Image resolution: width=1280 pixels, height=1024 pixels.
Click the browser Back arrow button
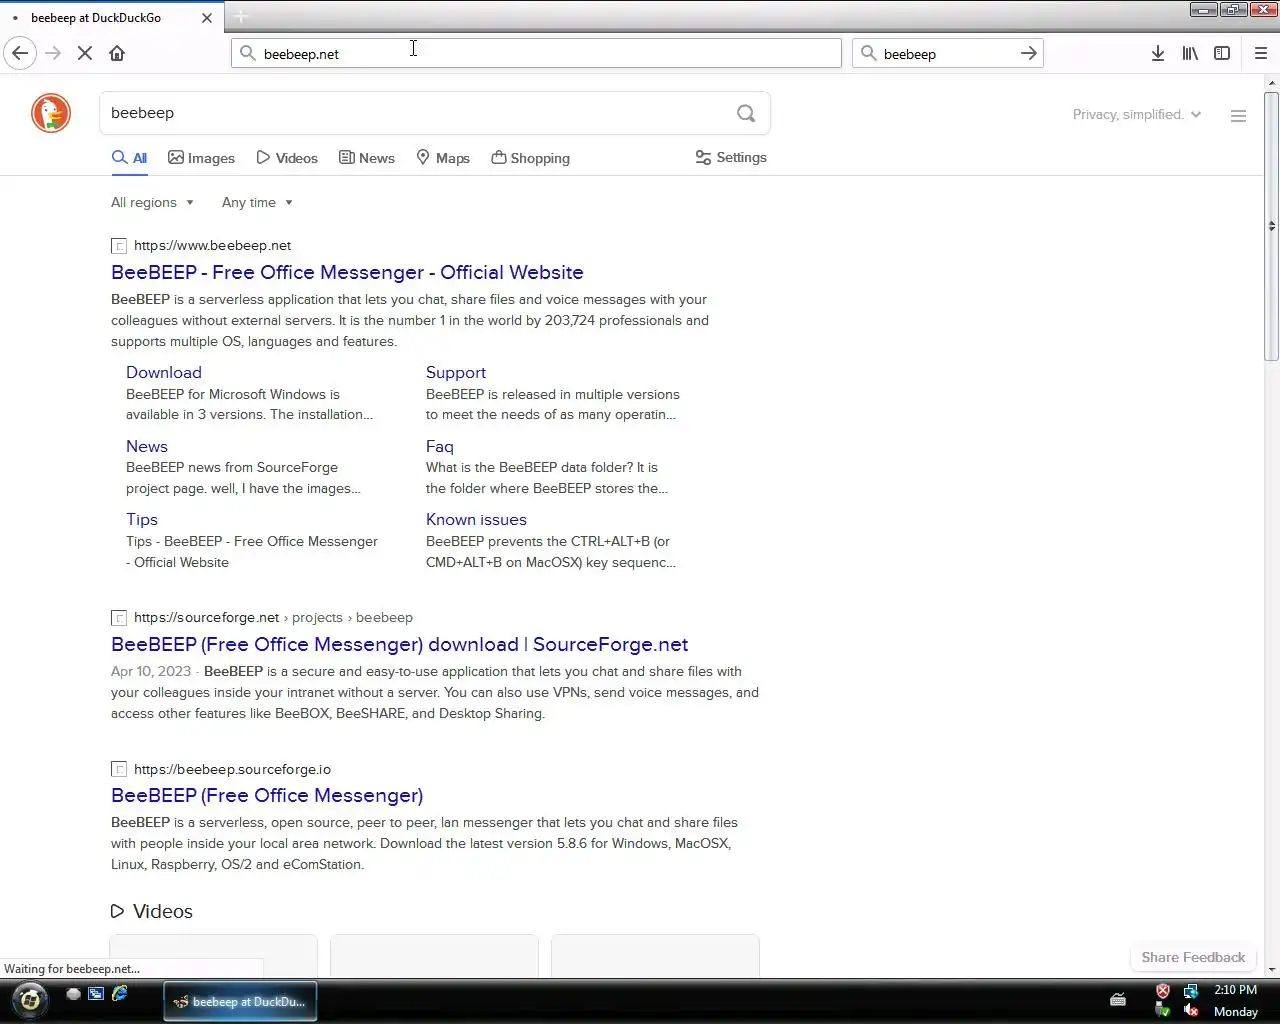[20, 53]
